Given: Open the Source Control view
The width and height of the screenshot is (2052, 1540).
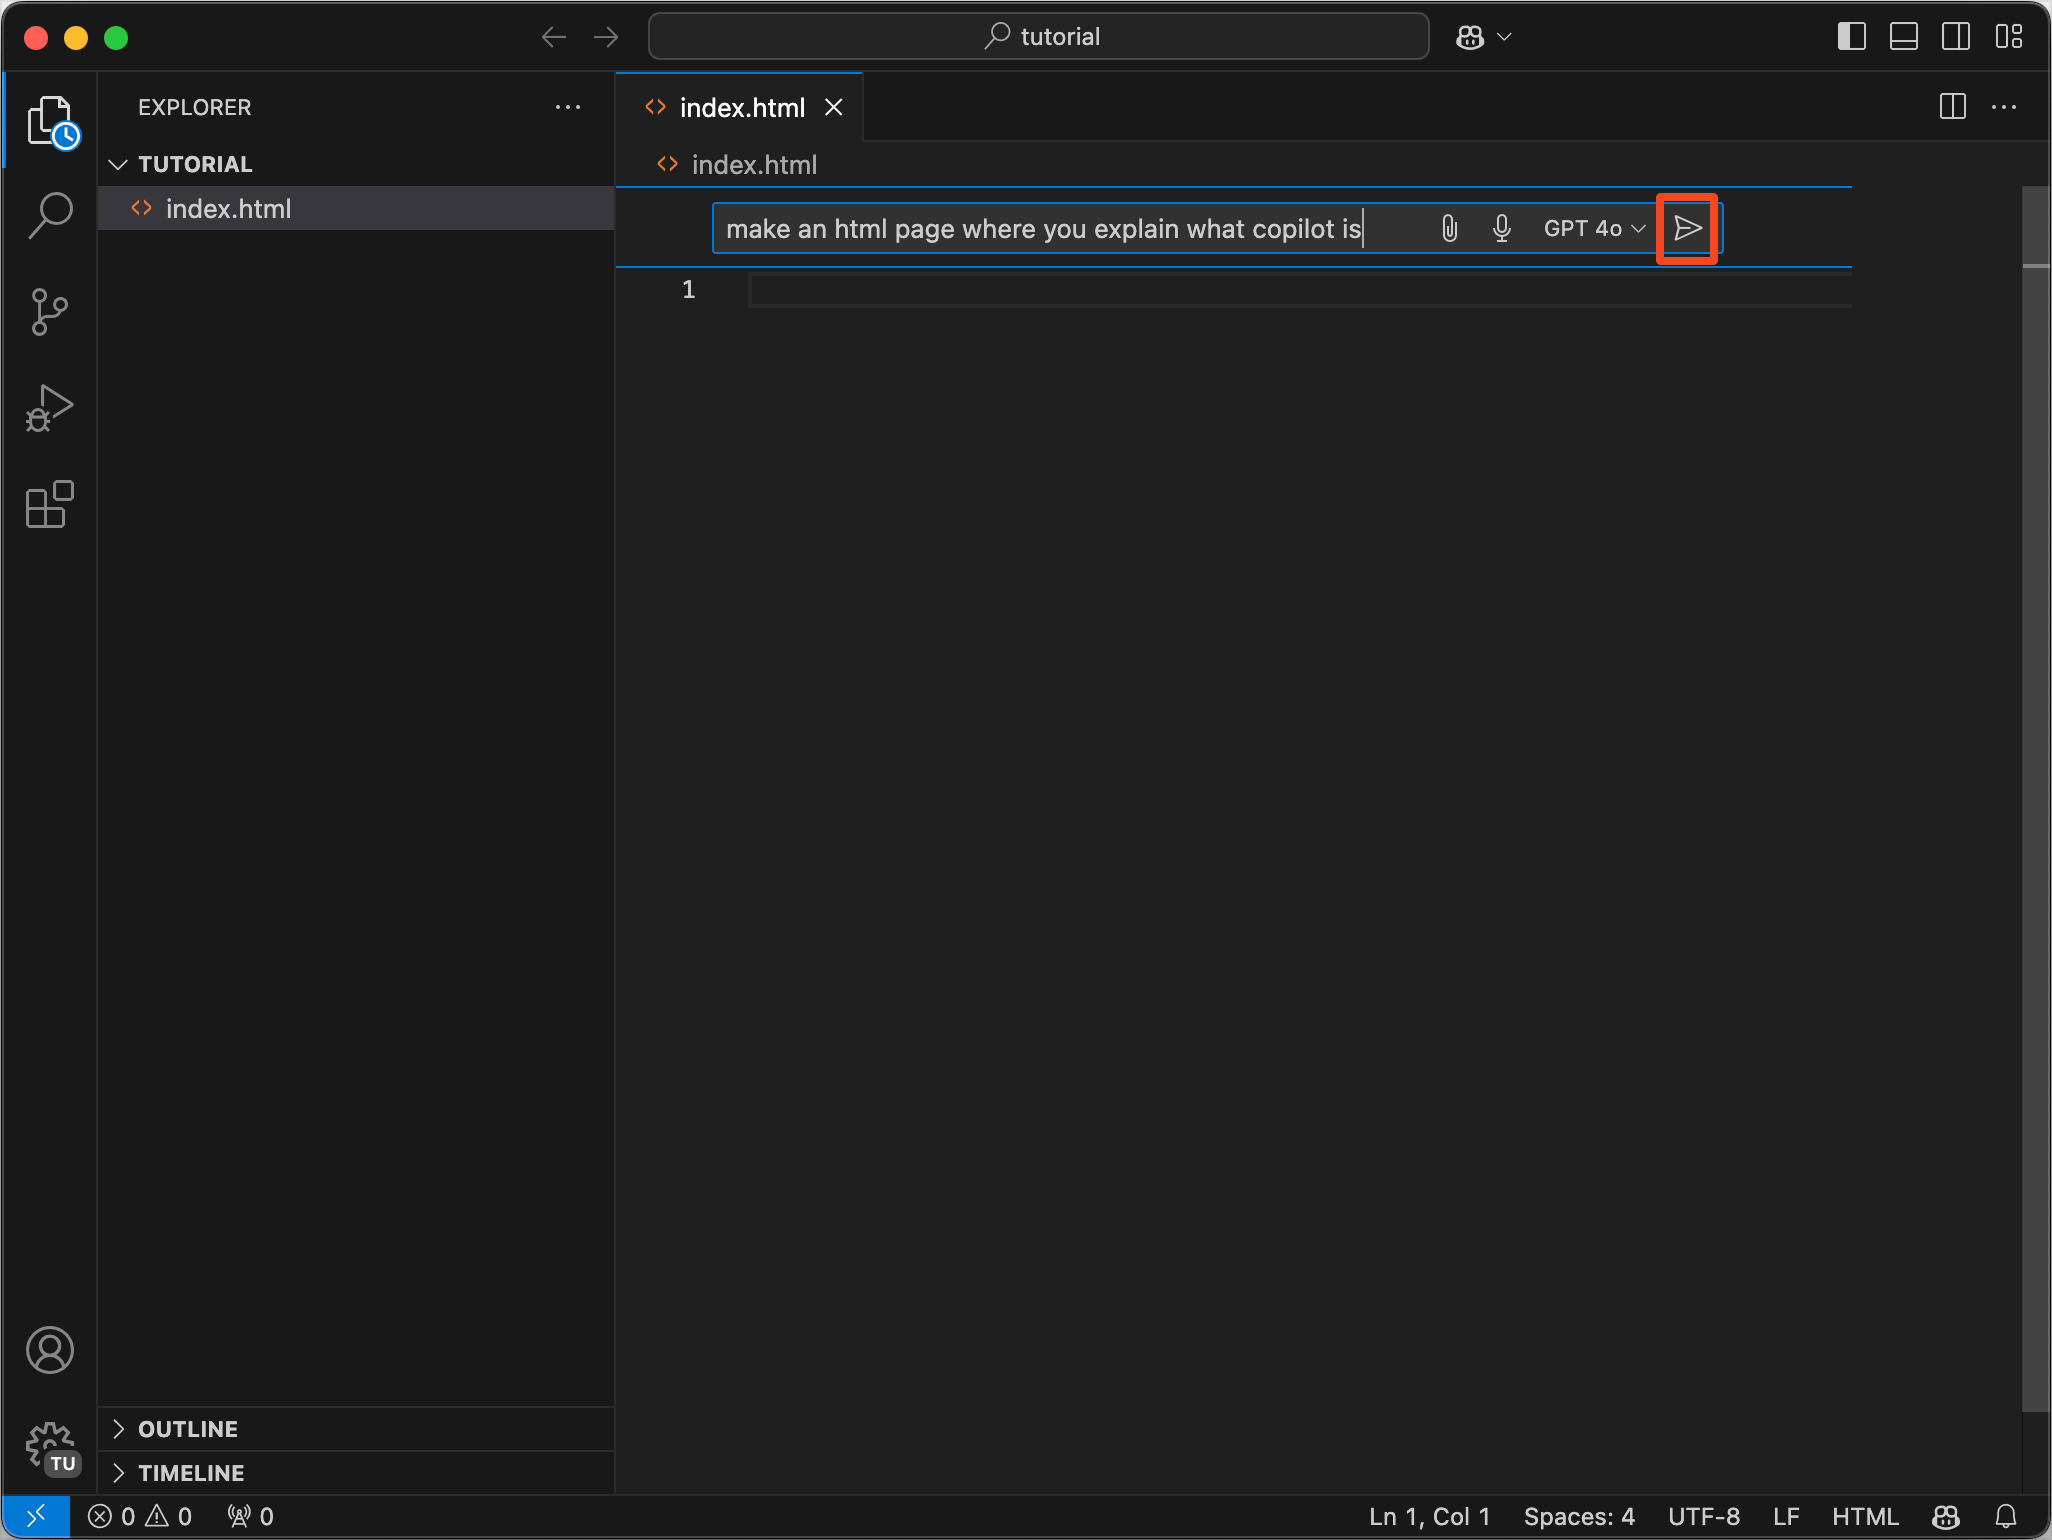Looking at the screenshot, I should click(50, 312).
